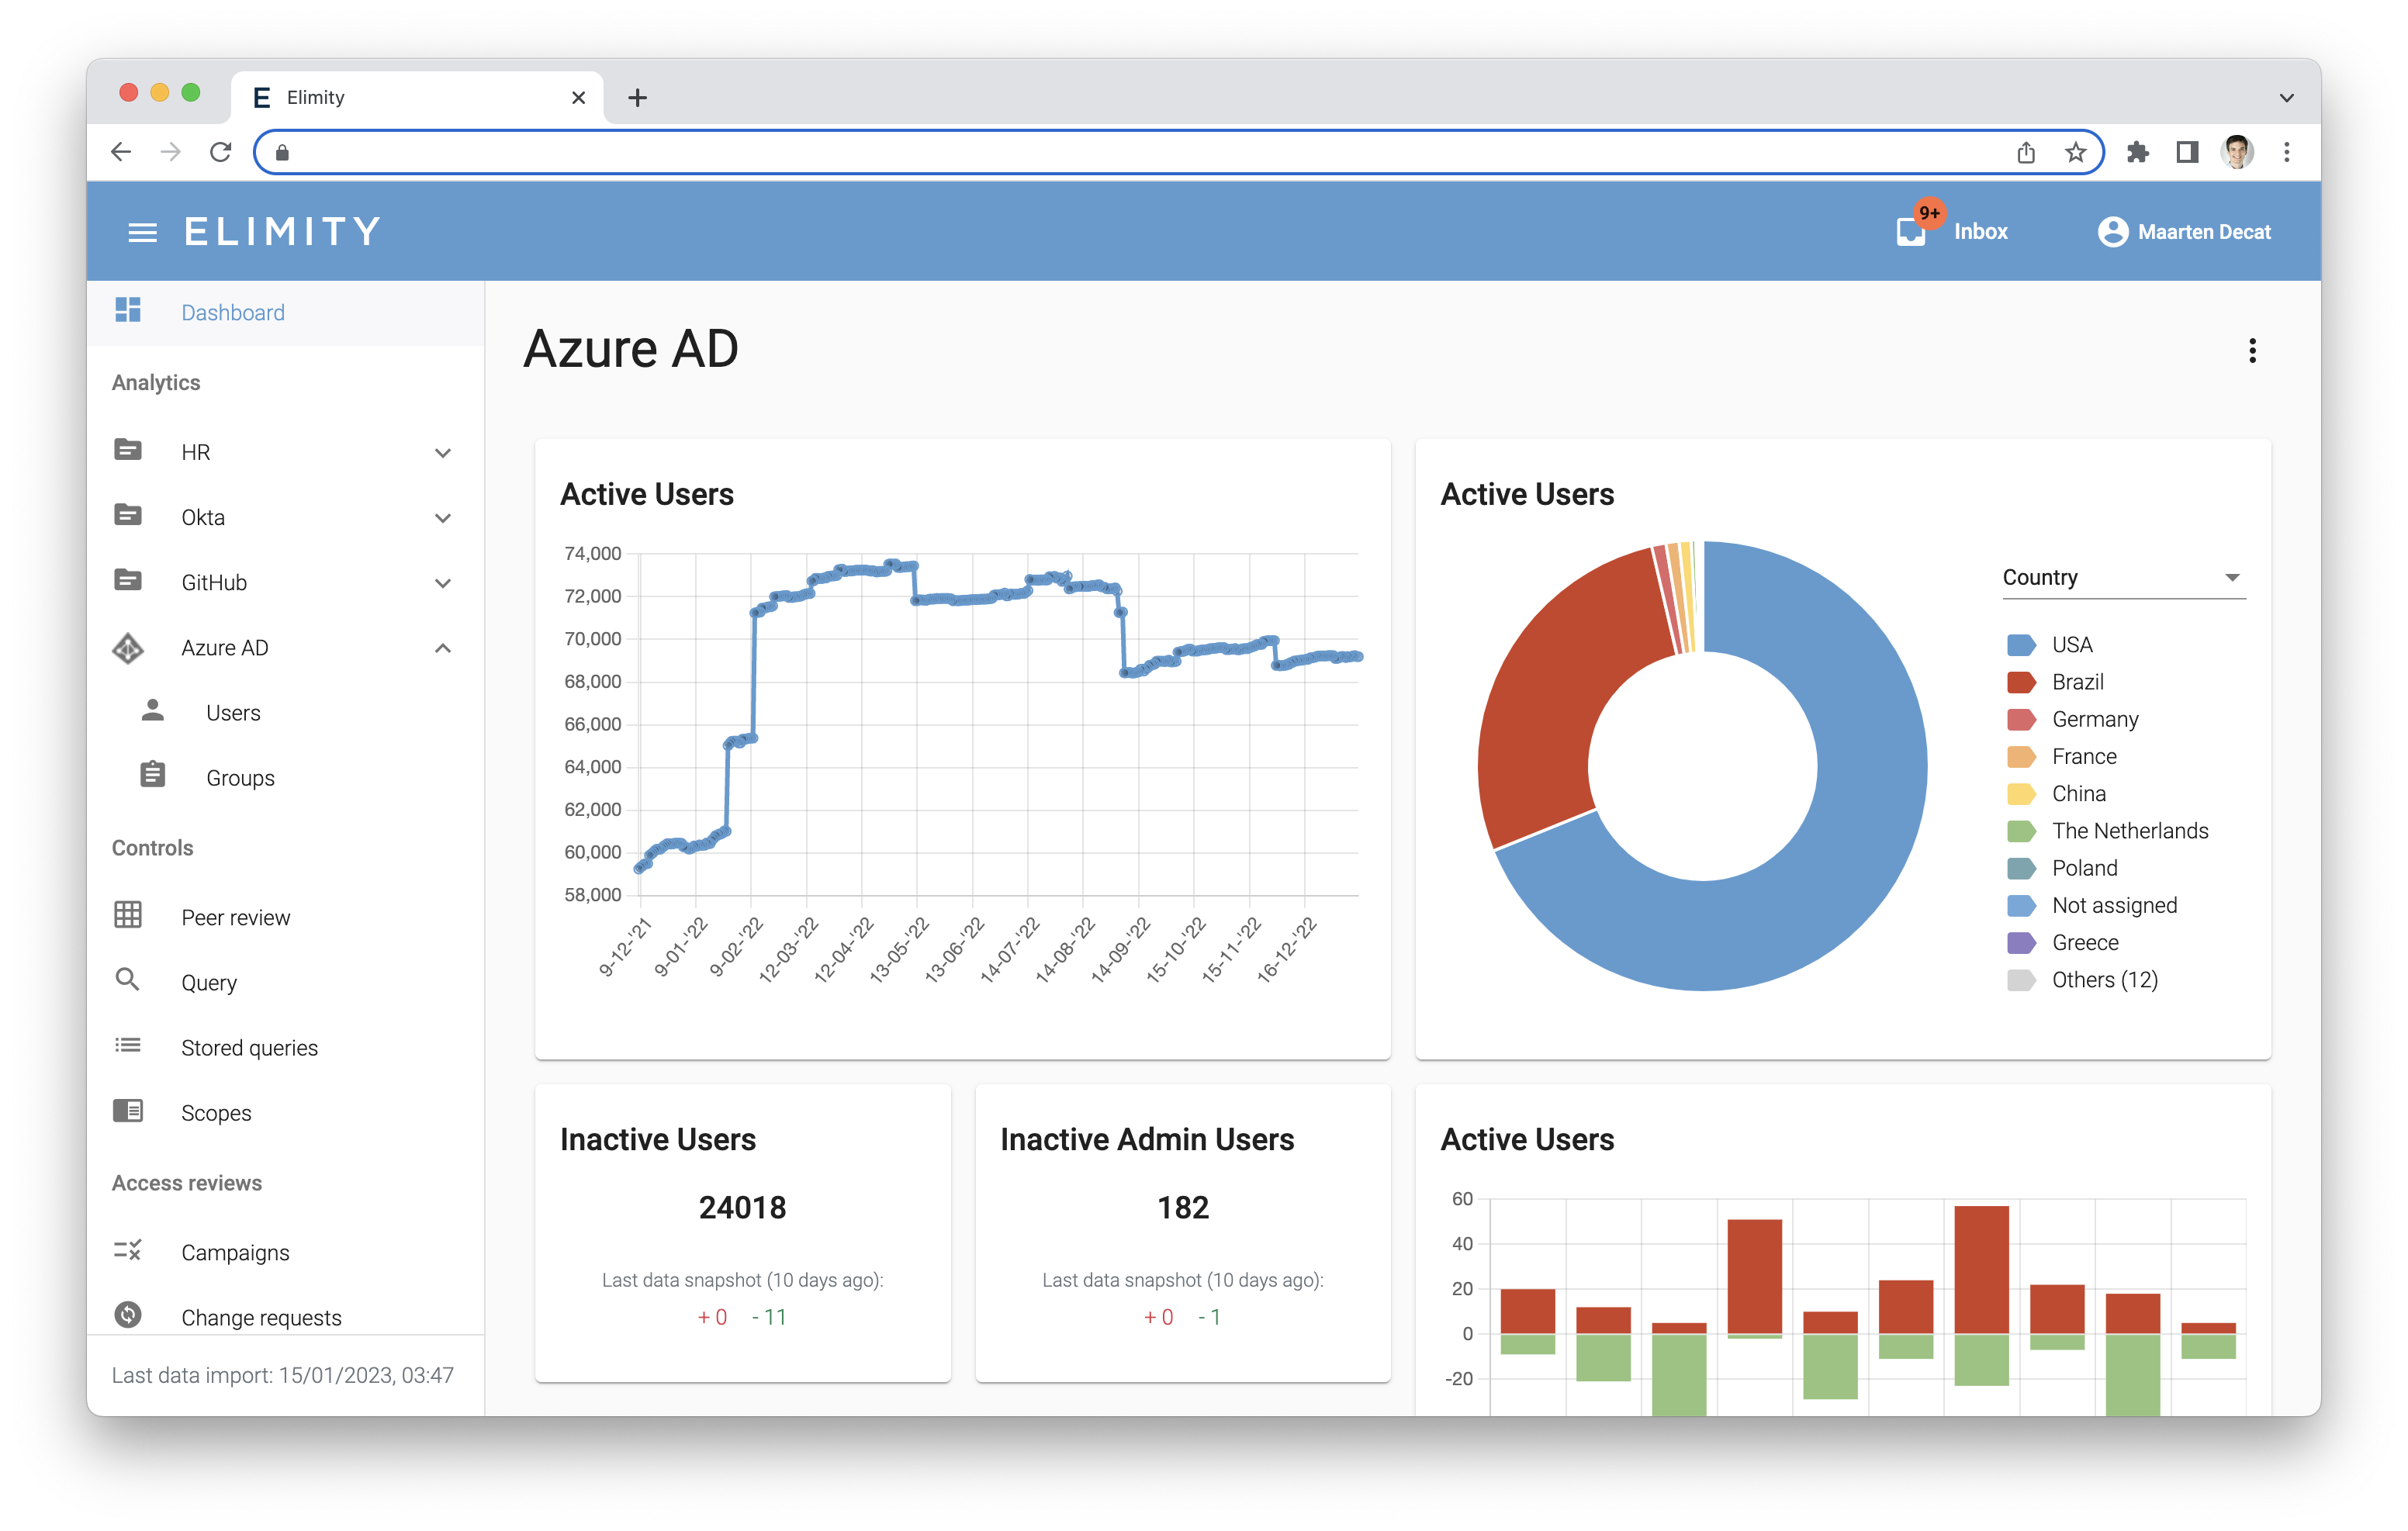Screen dimensions: 2408x1531
Task: Click the Scopes sidebar item
Action: pyautogui.click(x=214, y=1112)
